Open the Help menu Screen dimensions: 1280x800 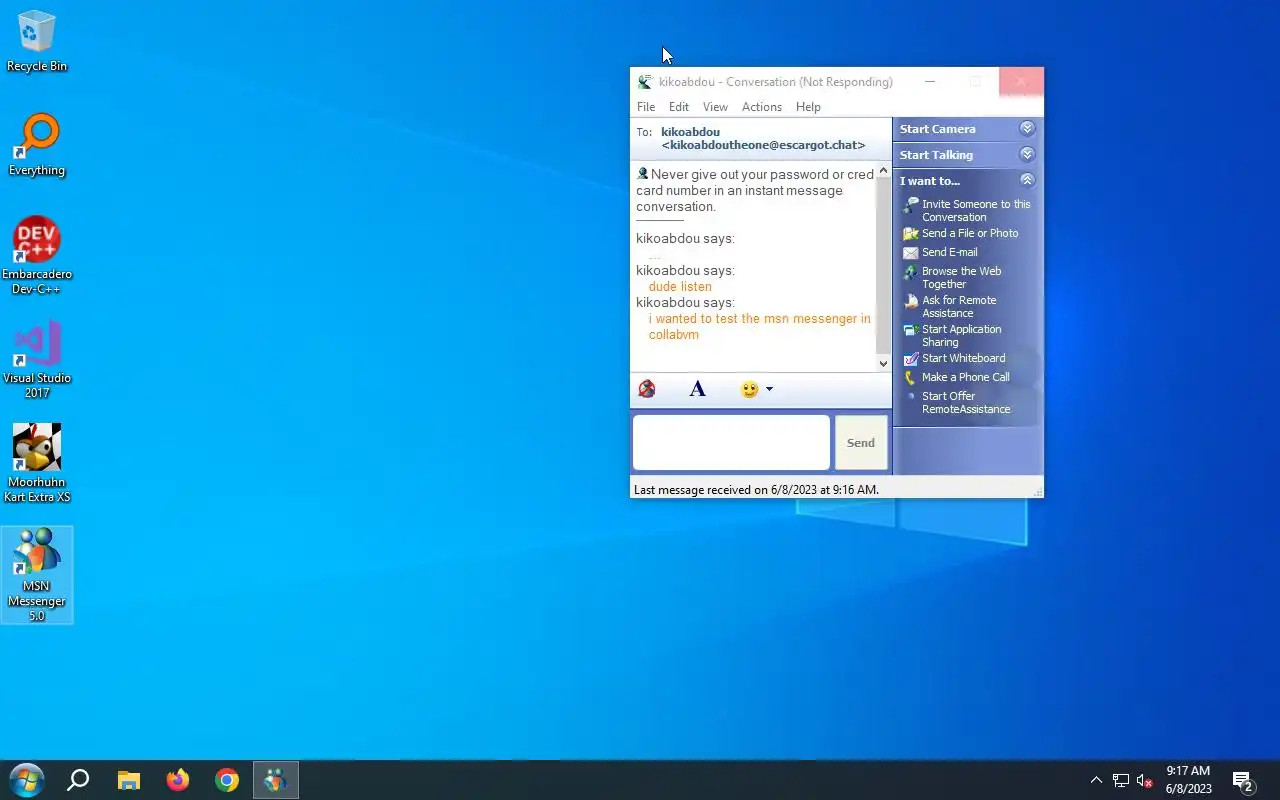808,107
